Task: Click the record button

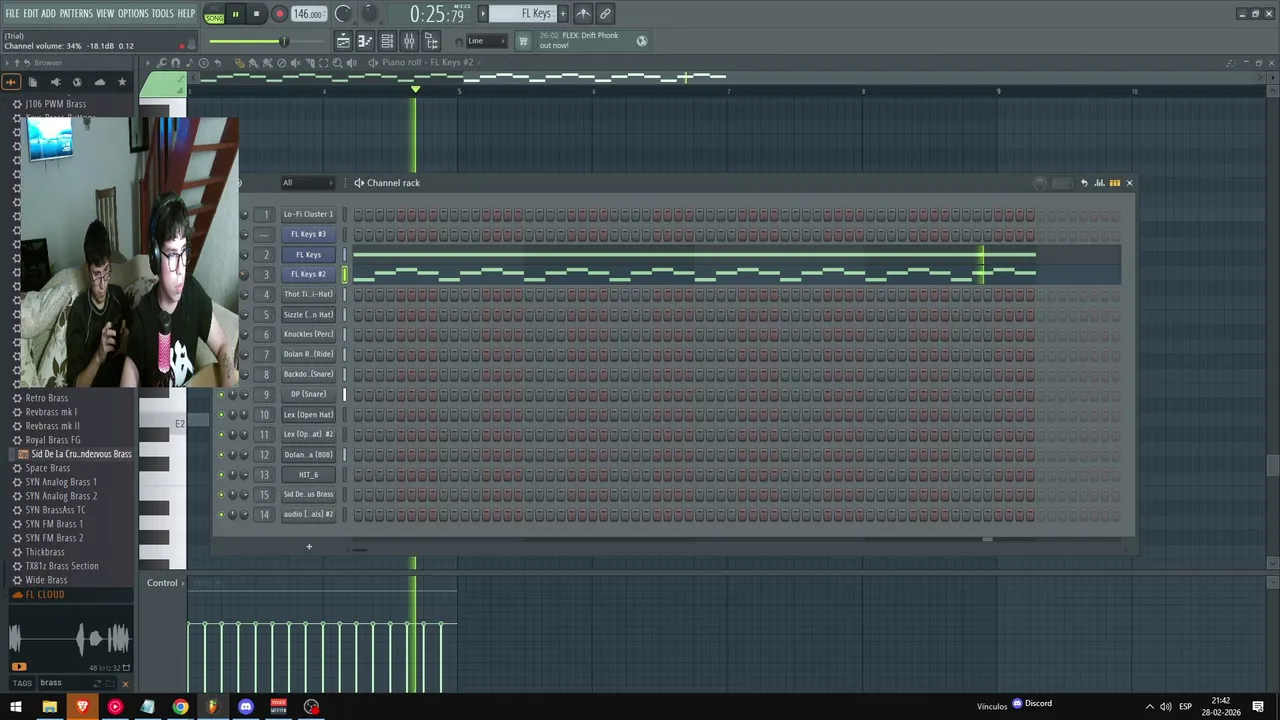Action: (x=279, y=14)
